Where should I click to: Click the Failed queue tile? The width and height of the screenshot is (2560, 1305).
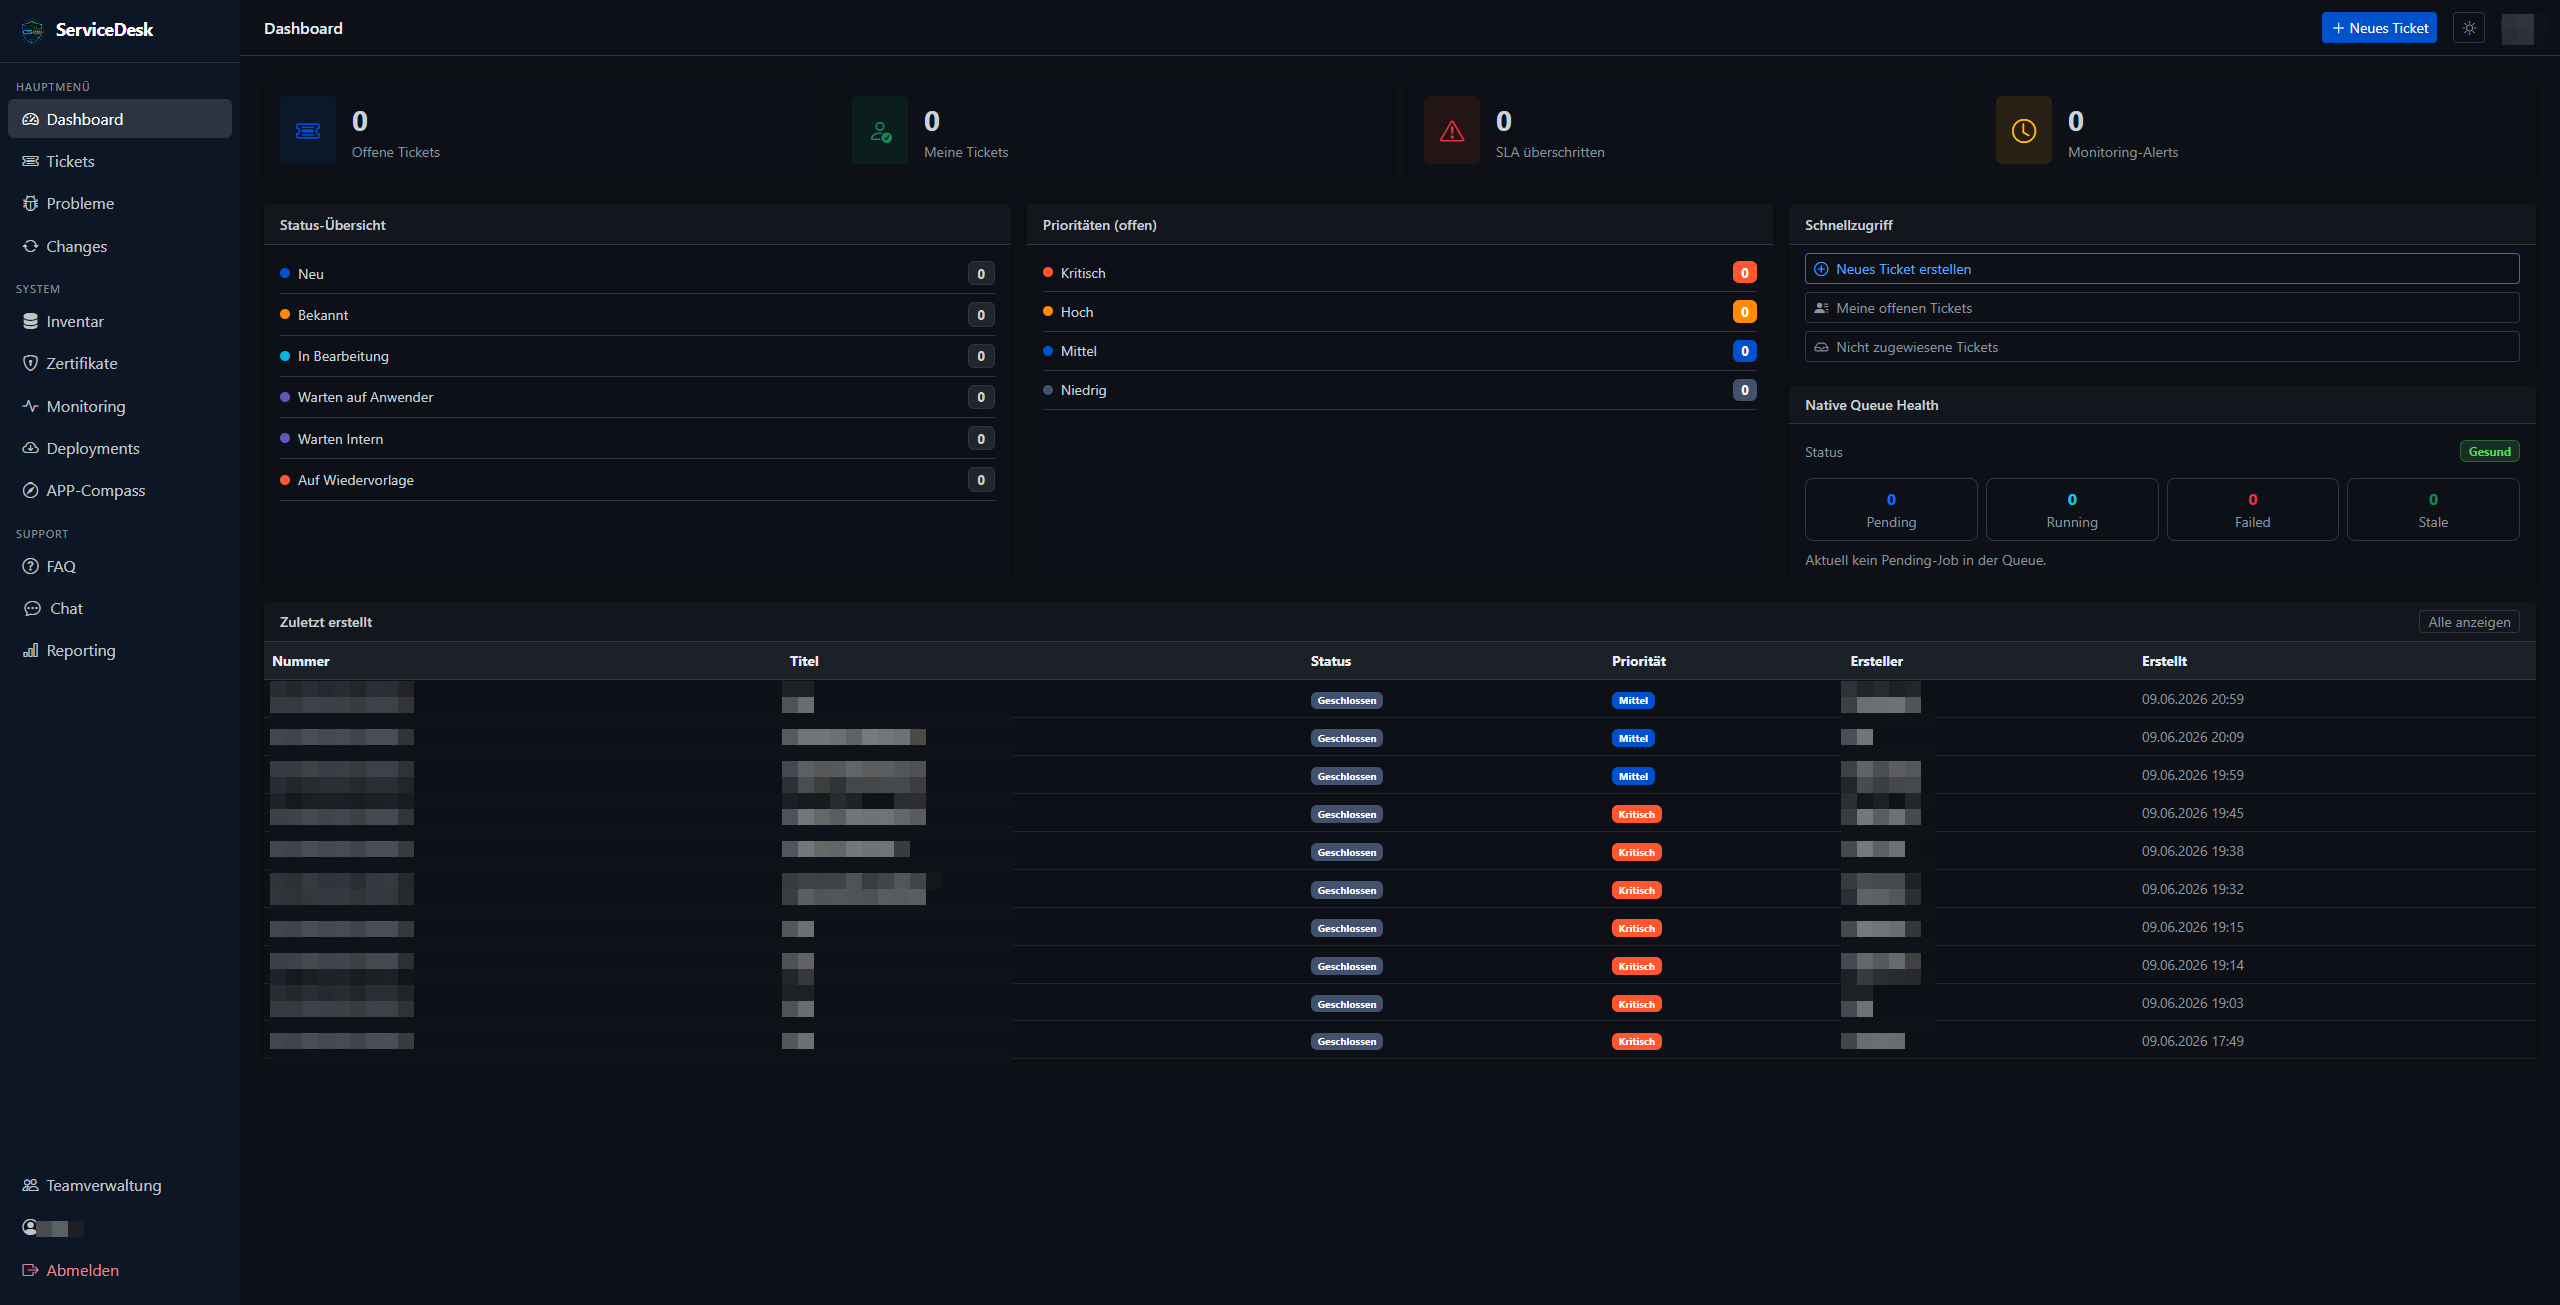pyautogui.click(x=2252, y=510)
